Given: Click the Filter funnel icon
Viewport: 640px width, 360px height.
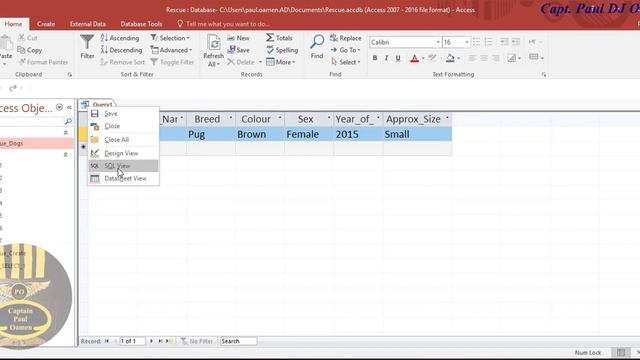Looking at the screenshot, I should (x=87, y=42).
